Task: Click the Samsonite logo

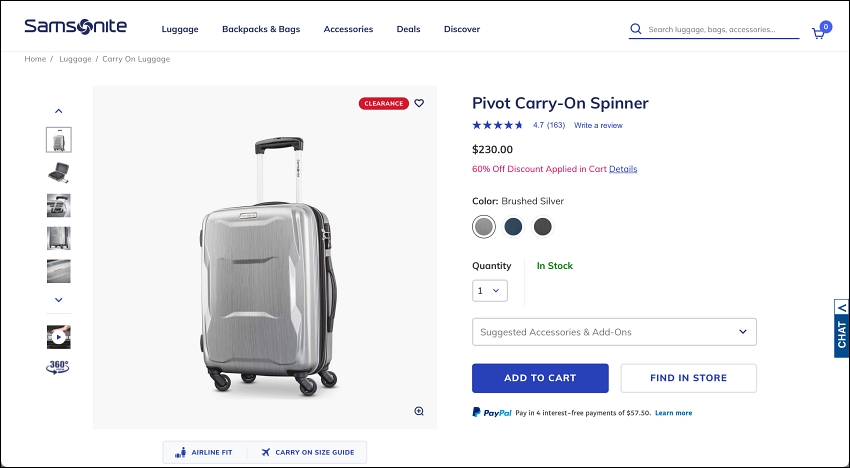Action: [x=75, y=26]
